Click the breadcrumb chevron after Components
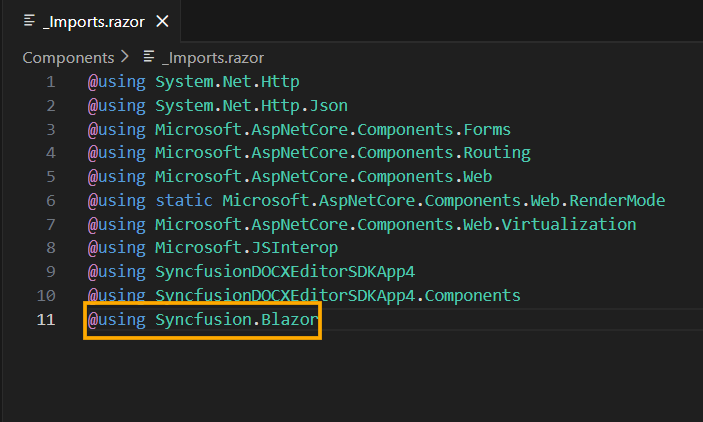The width and height of the screenshot is (703, 422). [124, 57]
